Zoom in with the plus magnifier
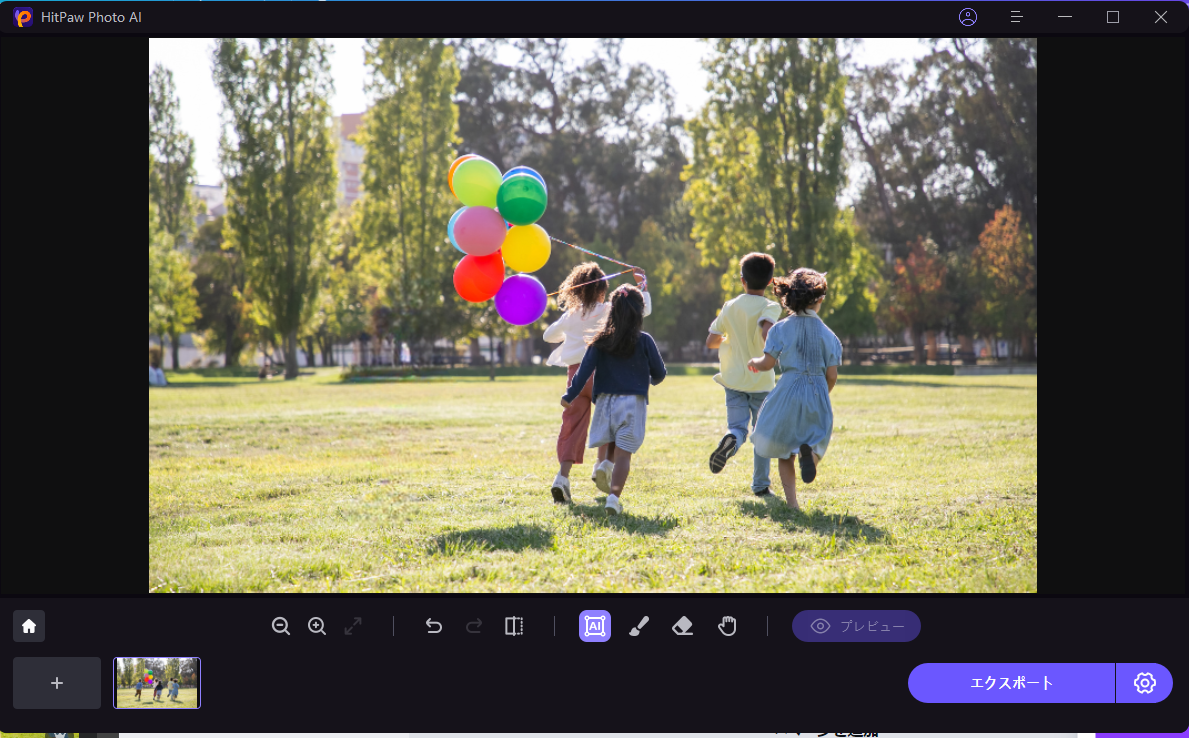The width and height of the screenshot is (1189, 738). [x=317, y=626]
